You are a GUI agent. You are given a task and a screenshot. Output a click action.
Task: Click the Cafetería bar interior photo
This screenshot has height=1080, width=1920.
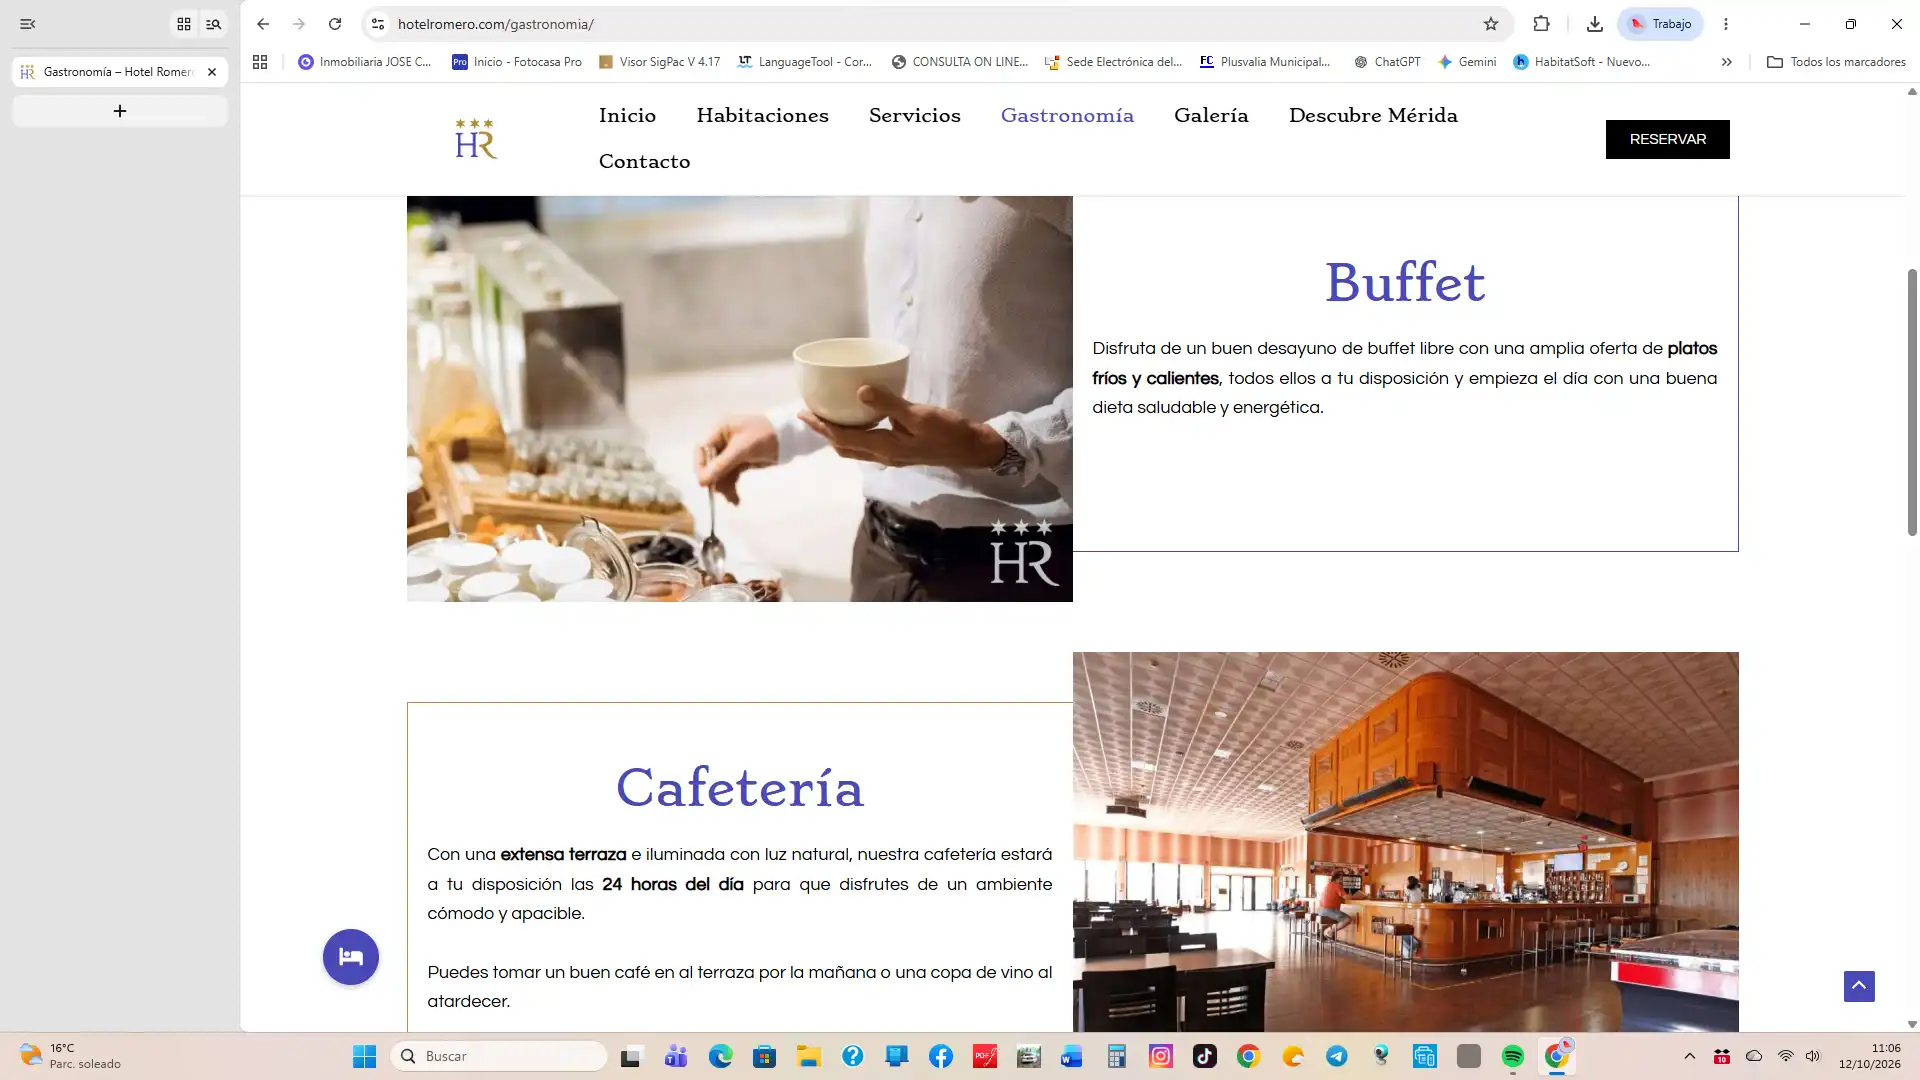tap(1405, 842)
